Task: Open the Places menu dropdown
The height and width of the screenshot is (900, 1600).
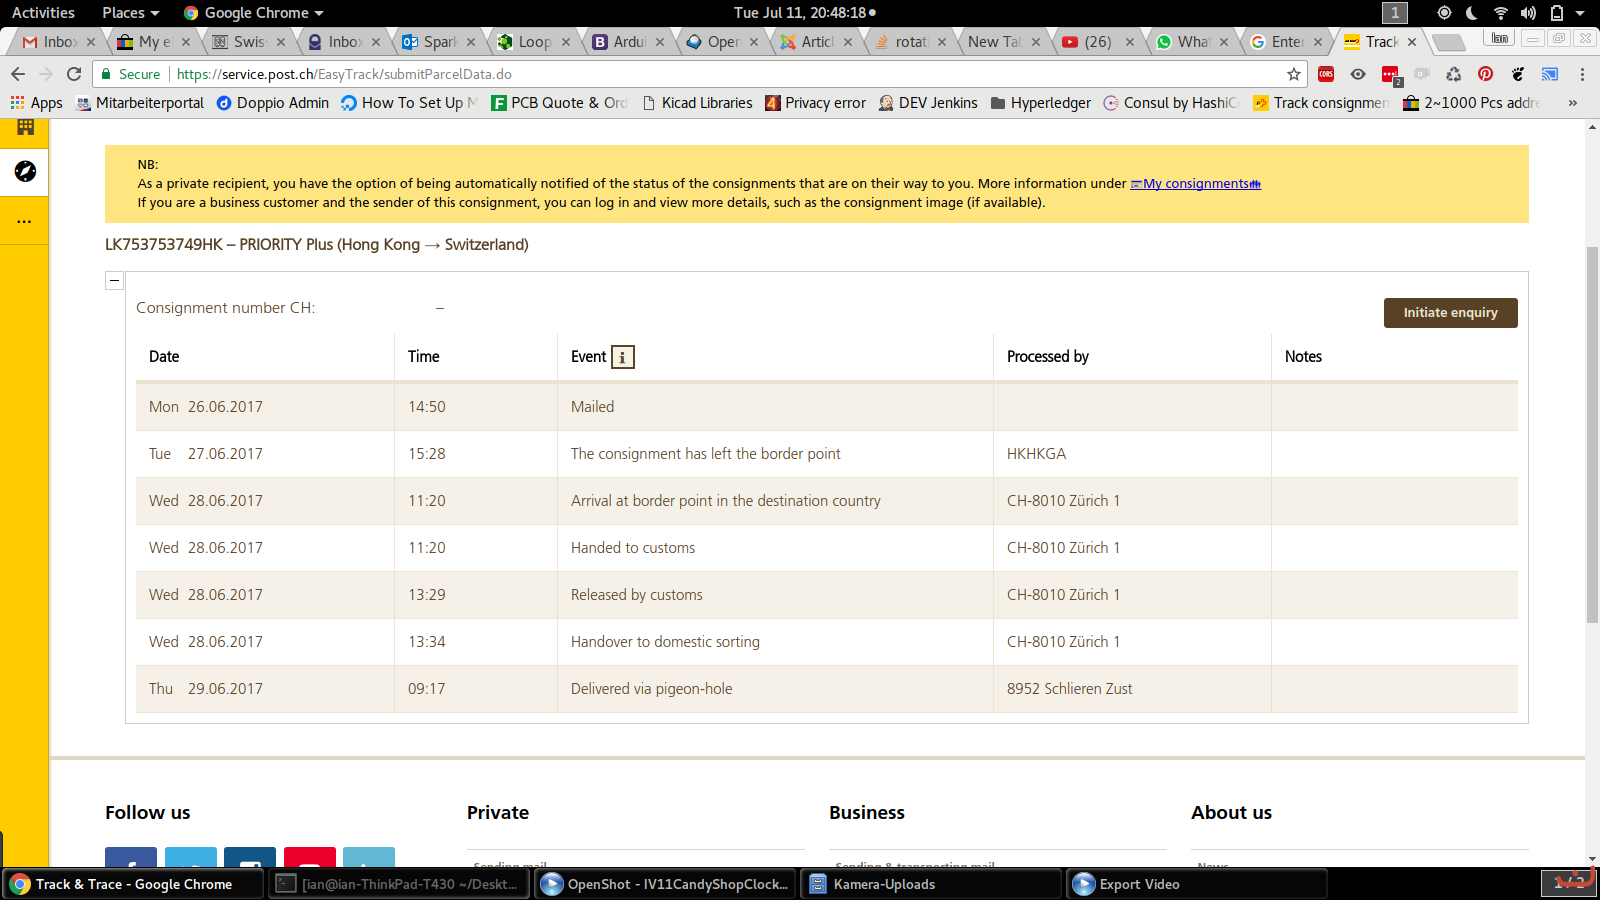Action: (130, 13)
